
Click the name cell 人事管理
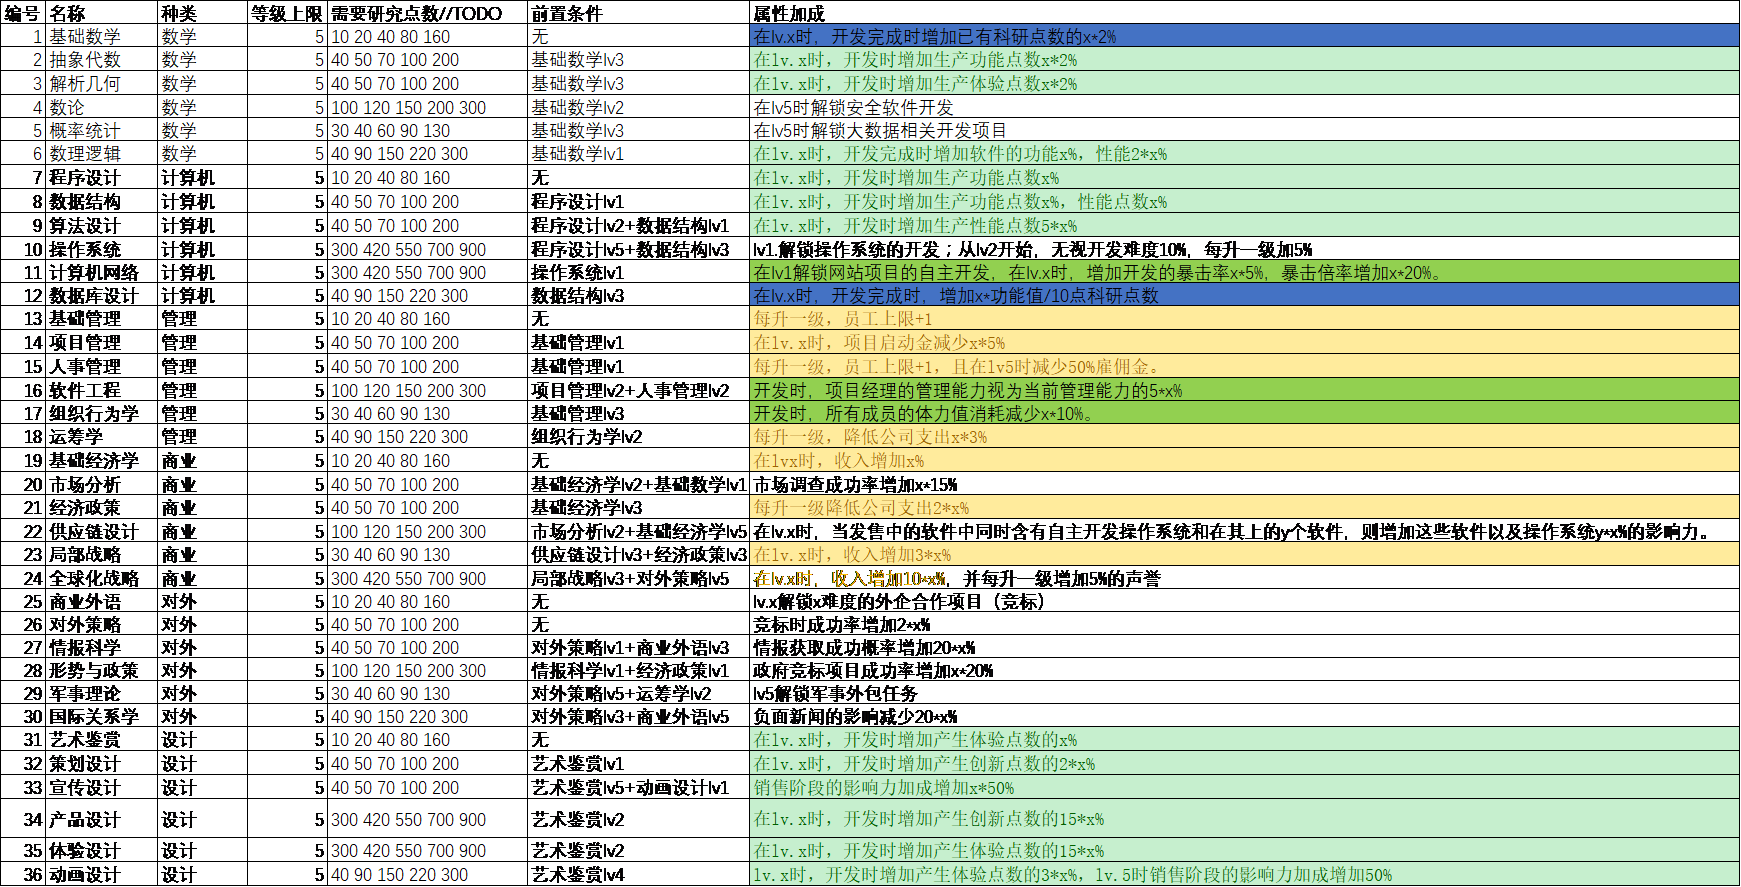point(102,366)
